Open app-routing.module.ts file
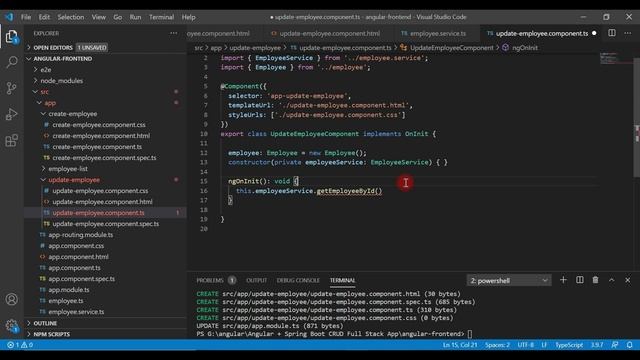 (81, 235)
